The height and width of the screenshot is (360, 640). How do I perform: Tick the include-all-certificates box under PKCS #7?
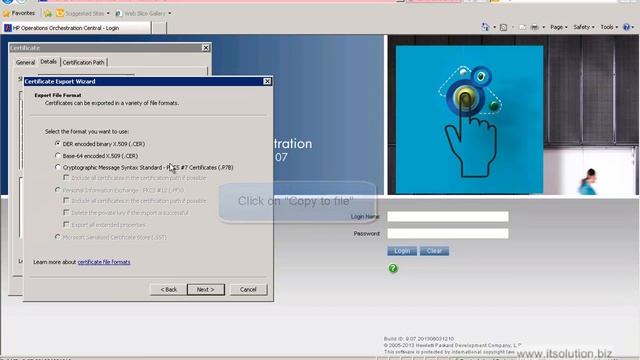(x=66, y=178)
